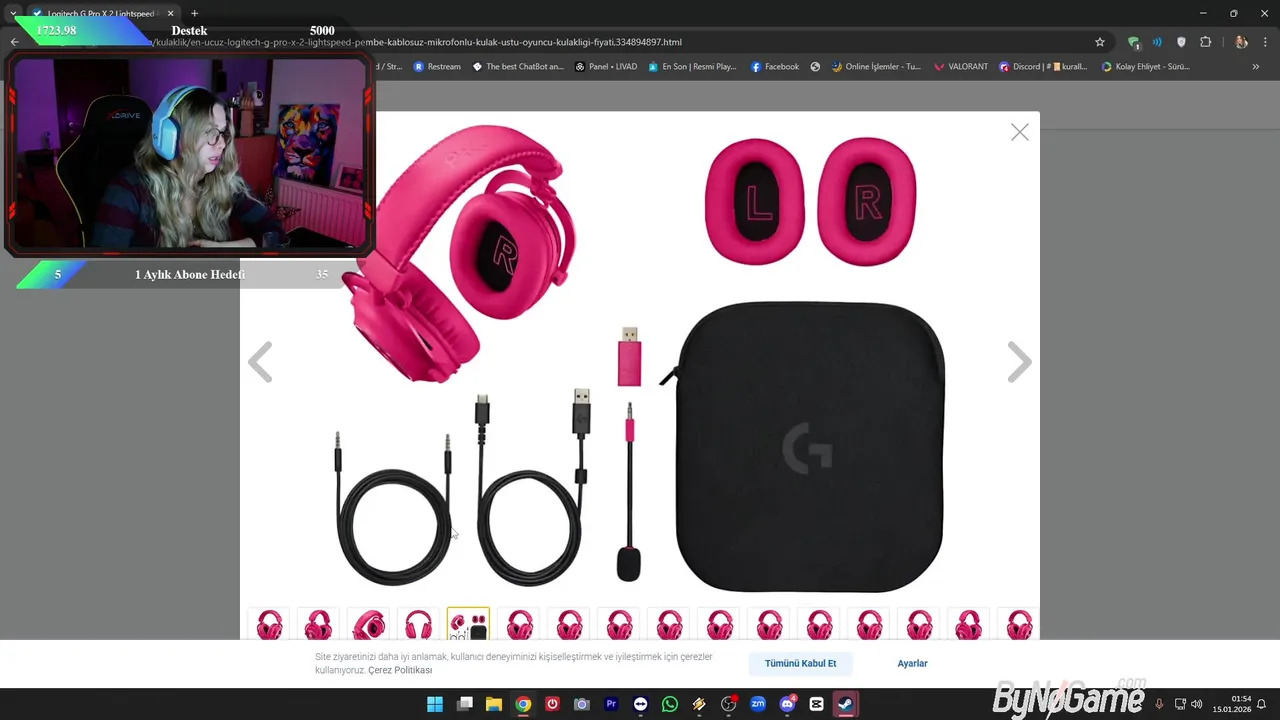
Task: Open Chrome's three-dot menu
Action: point(1266,42)
